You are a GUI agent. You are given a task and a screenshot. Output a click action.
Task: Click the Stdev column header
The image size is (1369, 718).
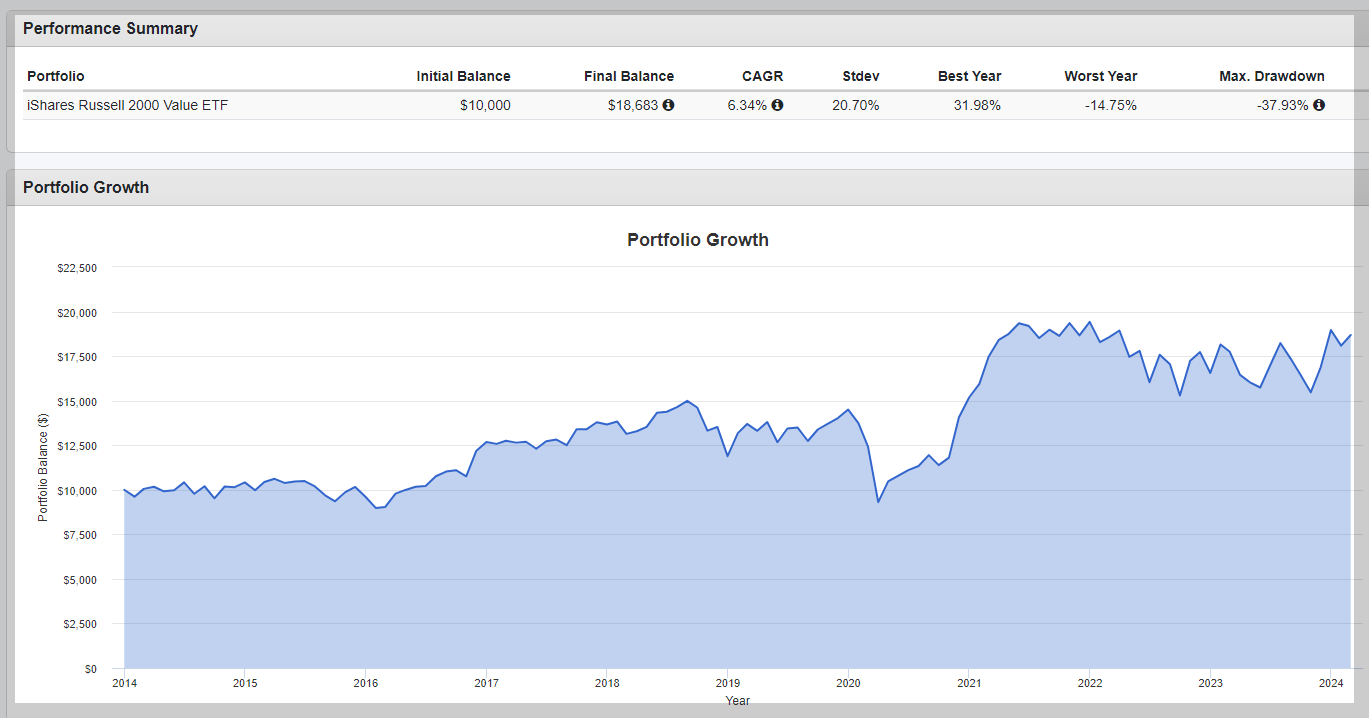pyautogui.click(x=861, y=76)
